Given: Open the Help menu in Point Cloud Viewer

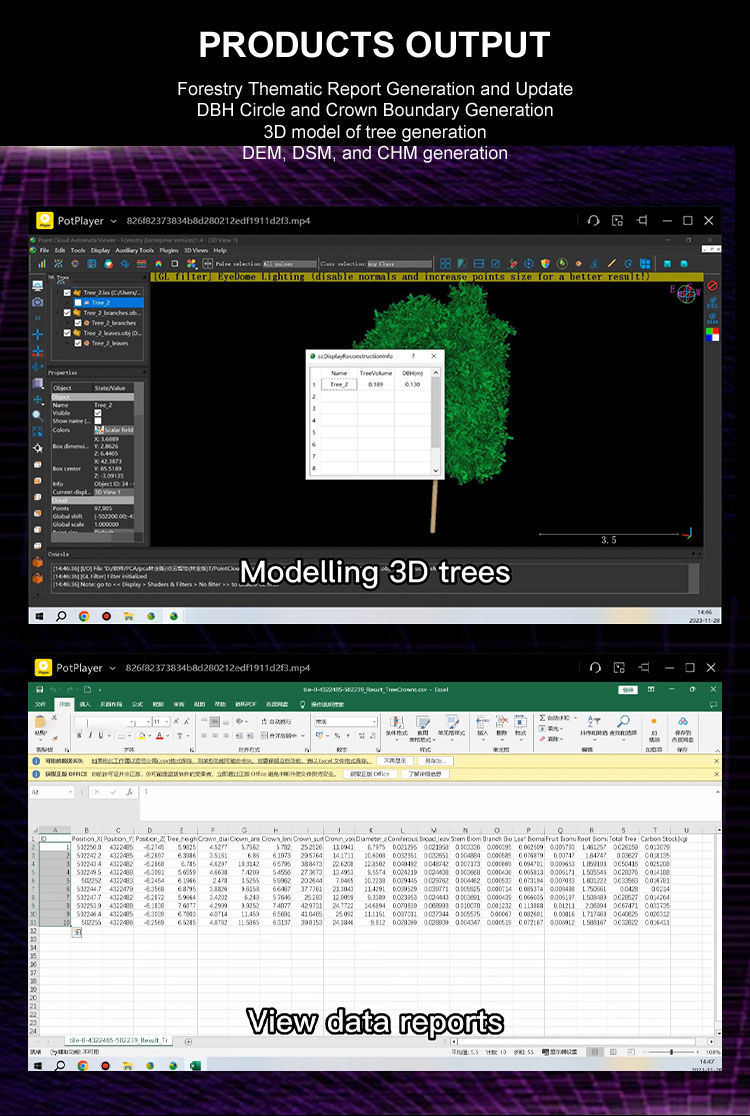Looking at the screenshot, I should [x=220, y=251].
